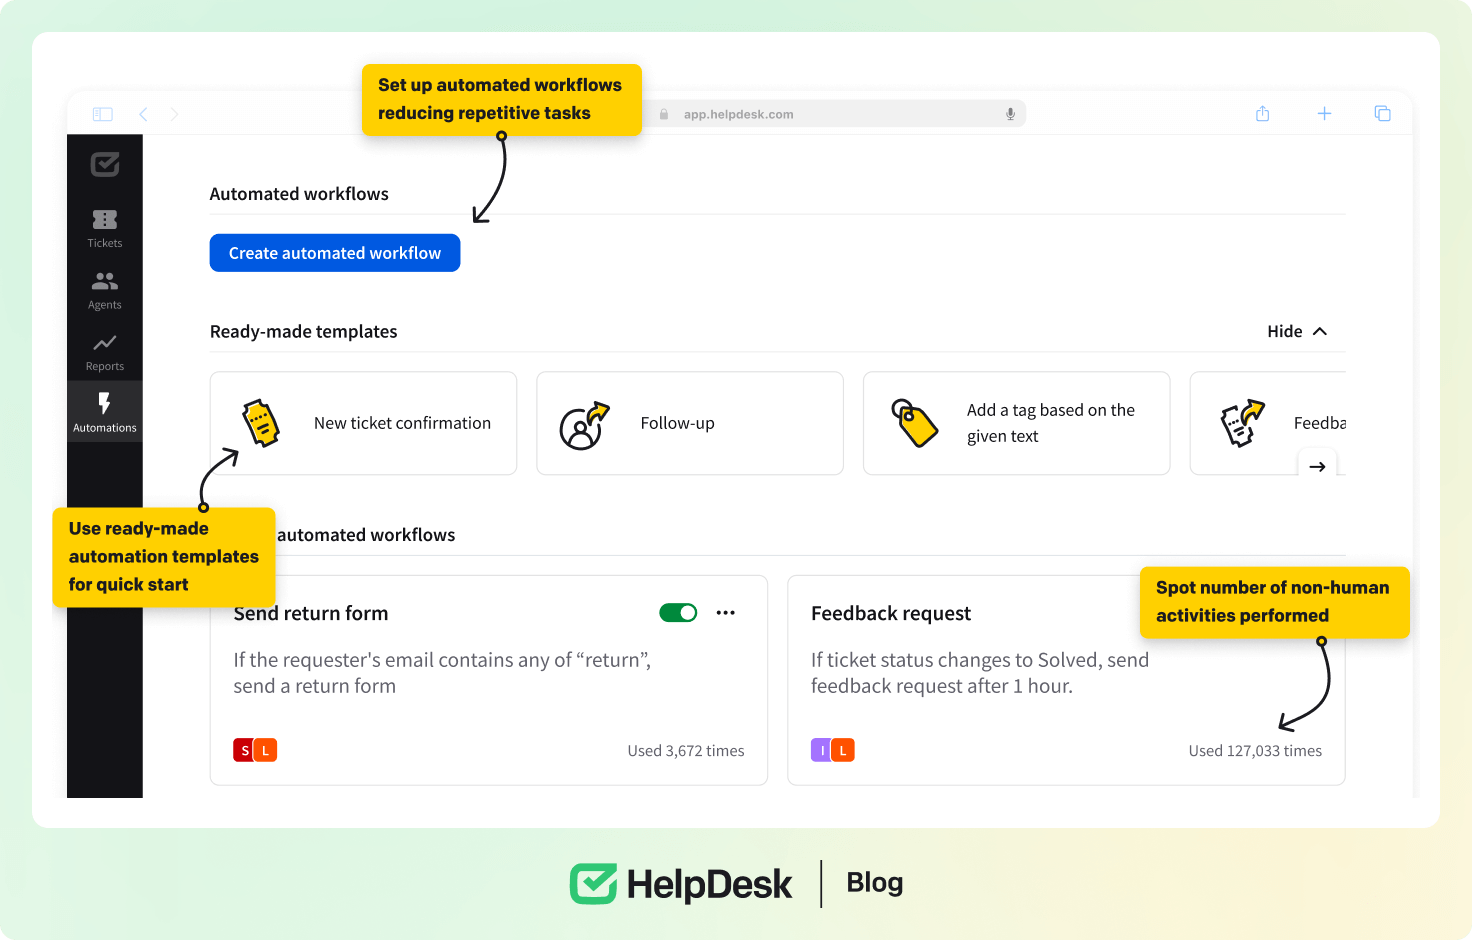Open the Agents section in sidebar
The height and width of the screenshot is (940, 1472).
105,290
